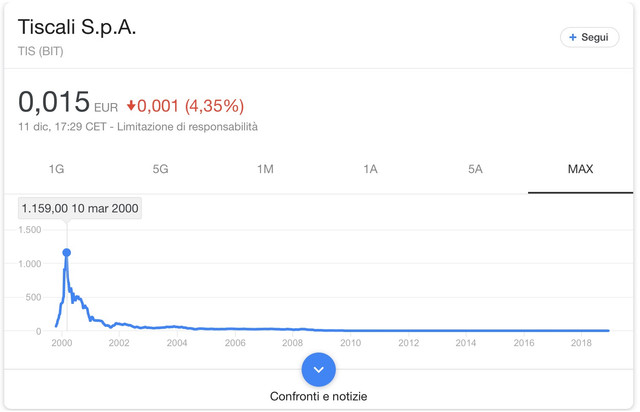Click the 0,015 EUR price value
640x412 pixels.
click(68, 102)
